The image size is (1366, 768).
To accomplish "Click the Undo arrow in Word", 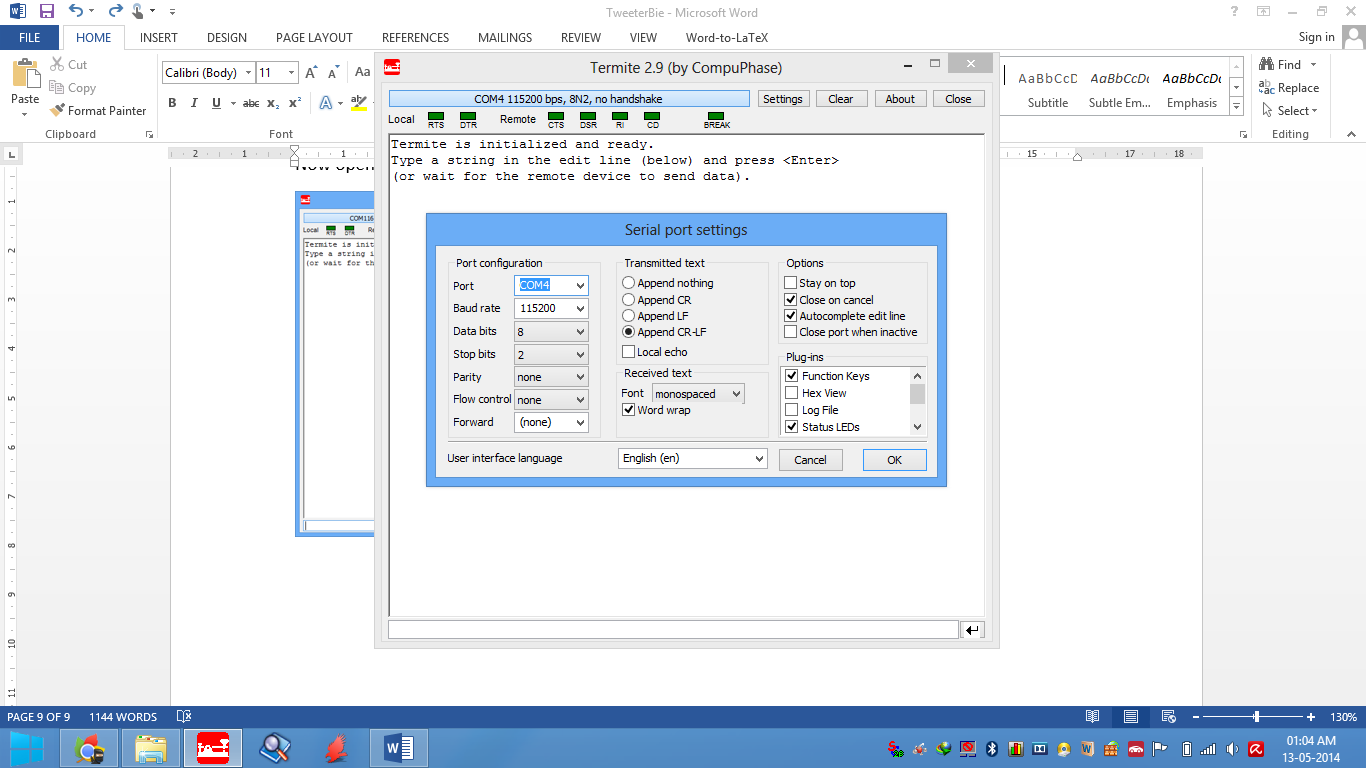I will tap(76, 12).
